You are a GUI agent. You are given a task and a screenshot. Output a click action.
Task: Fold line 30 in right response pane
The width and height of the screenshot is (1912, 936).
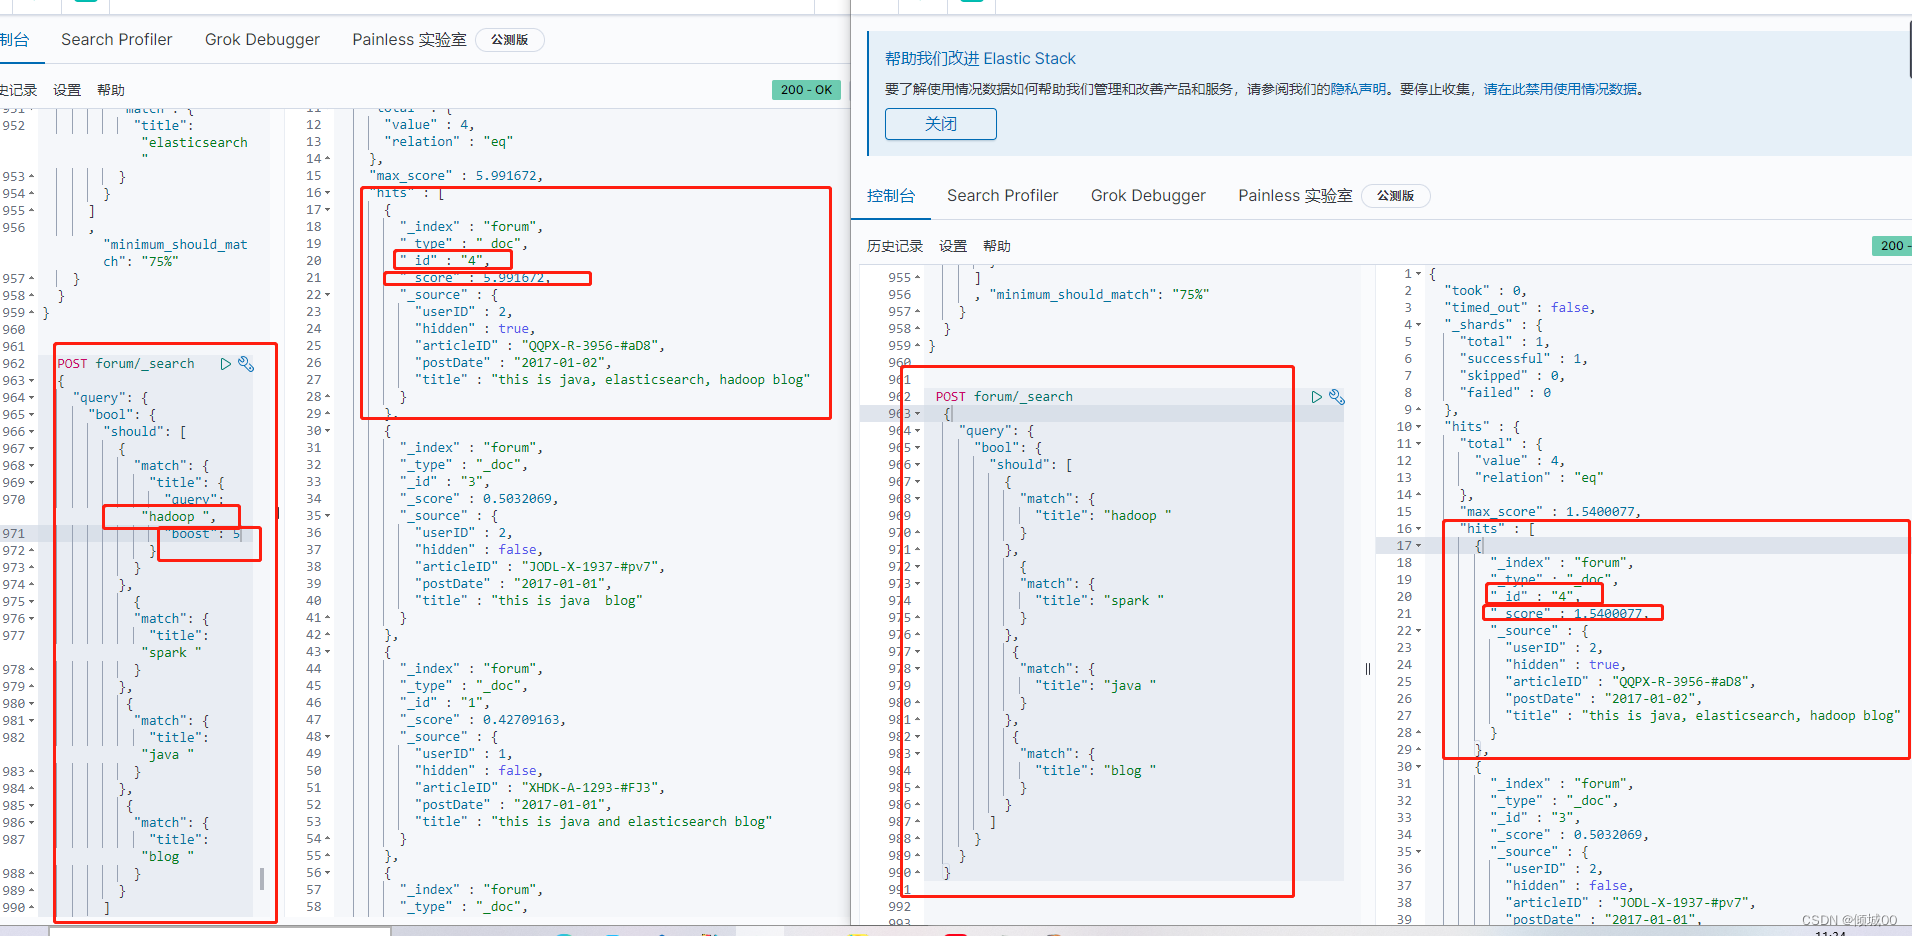[x=1419, y=767]
